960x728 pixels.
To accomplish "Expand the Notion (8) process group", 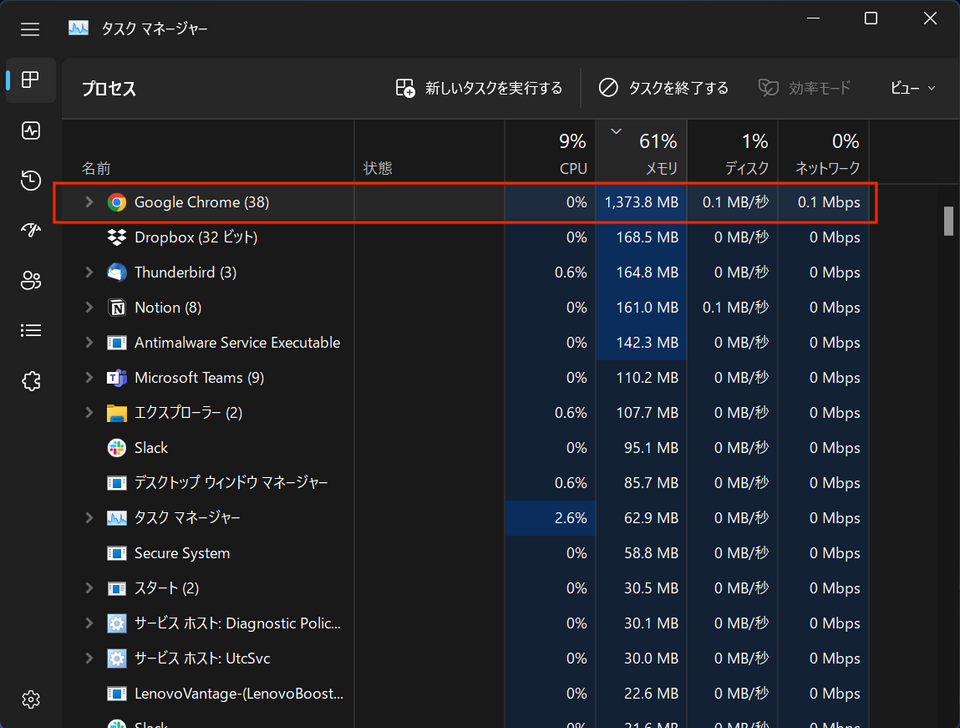I will pos(89,307).
